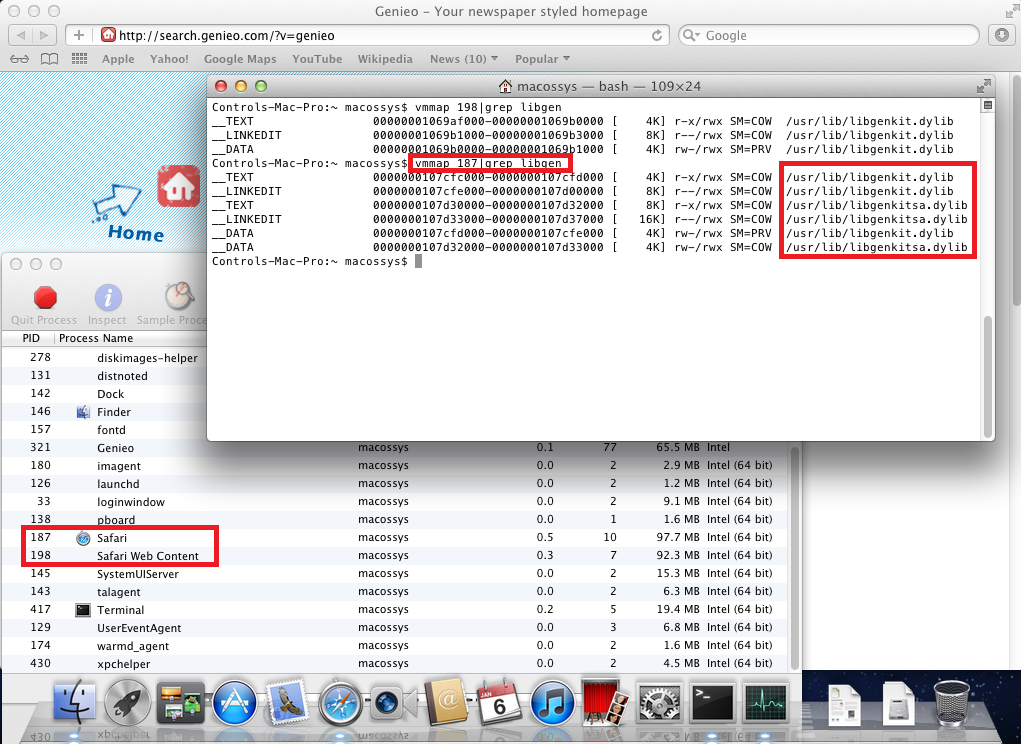The image size is (1021, 744).
Task: Go forward using Safari's forward arrow
Action: coord(44,35)
